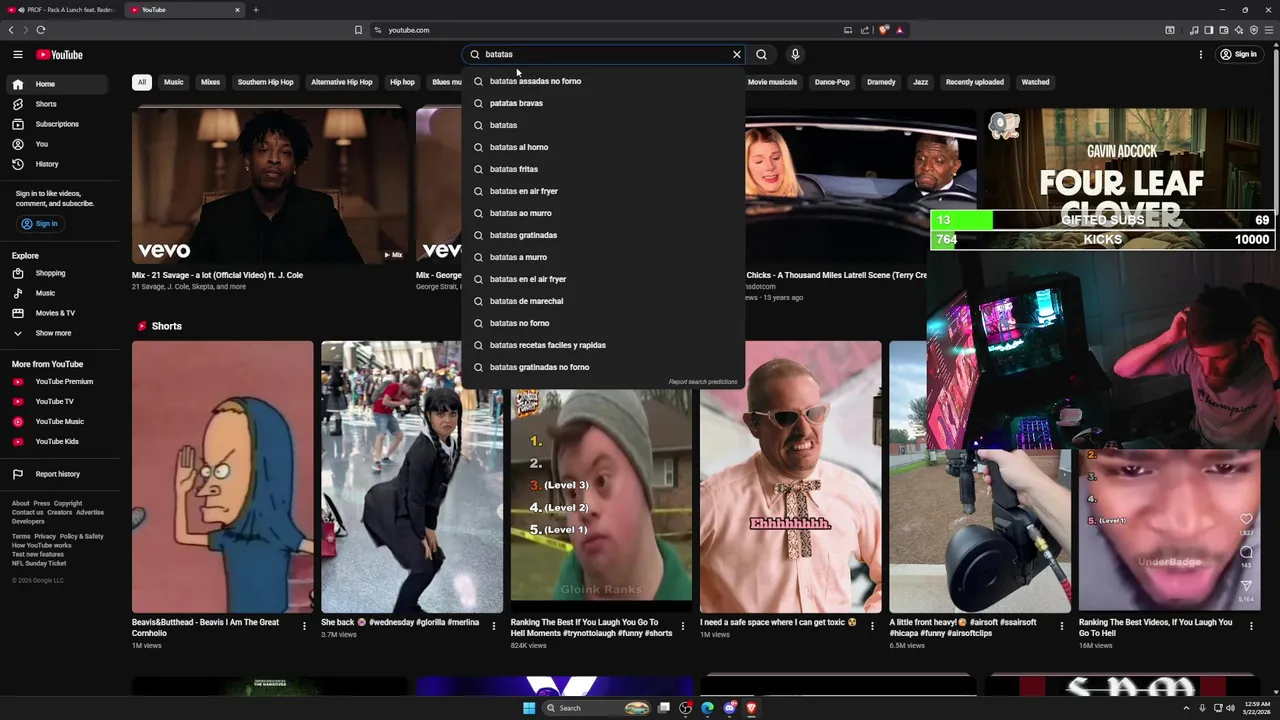This screenshot has width=1280, height=720.
Task: Click the sidebar Sign in button
Action: pyautogui.click(x=40, y=224)
